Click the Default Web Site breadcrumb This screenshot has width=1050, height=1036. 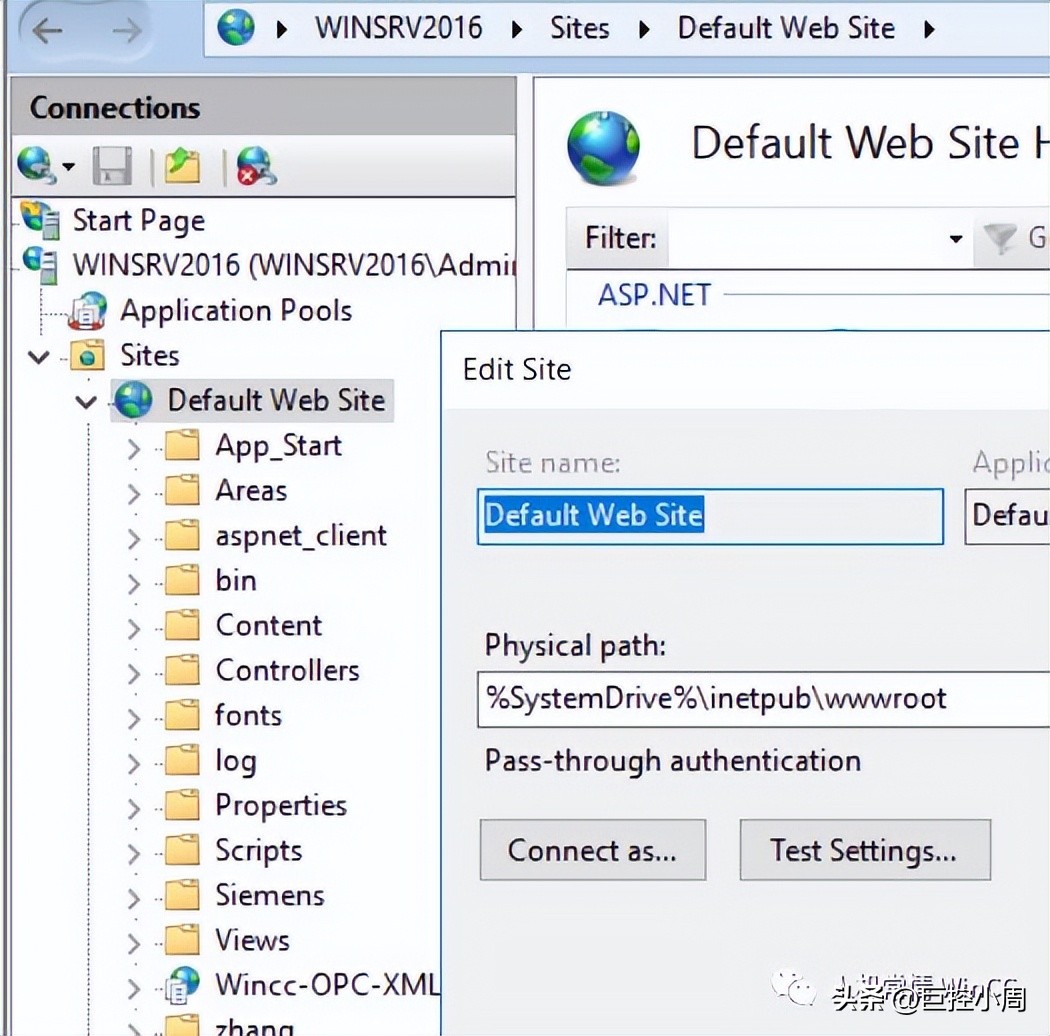(x=786, y=28)
